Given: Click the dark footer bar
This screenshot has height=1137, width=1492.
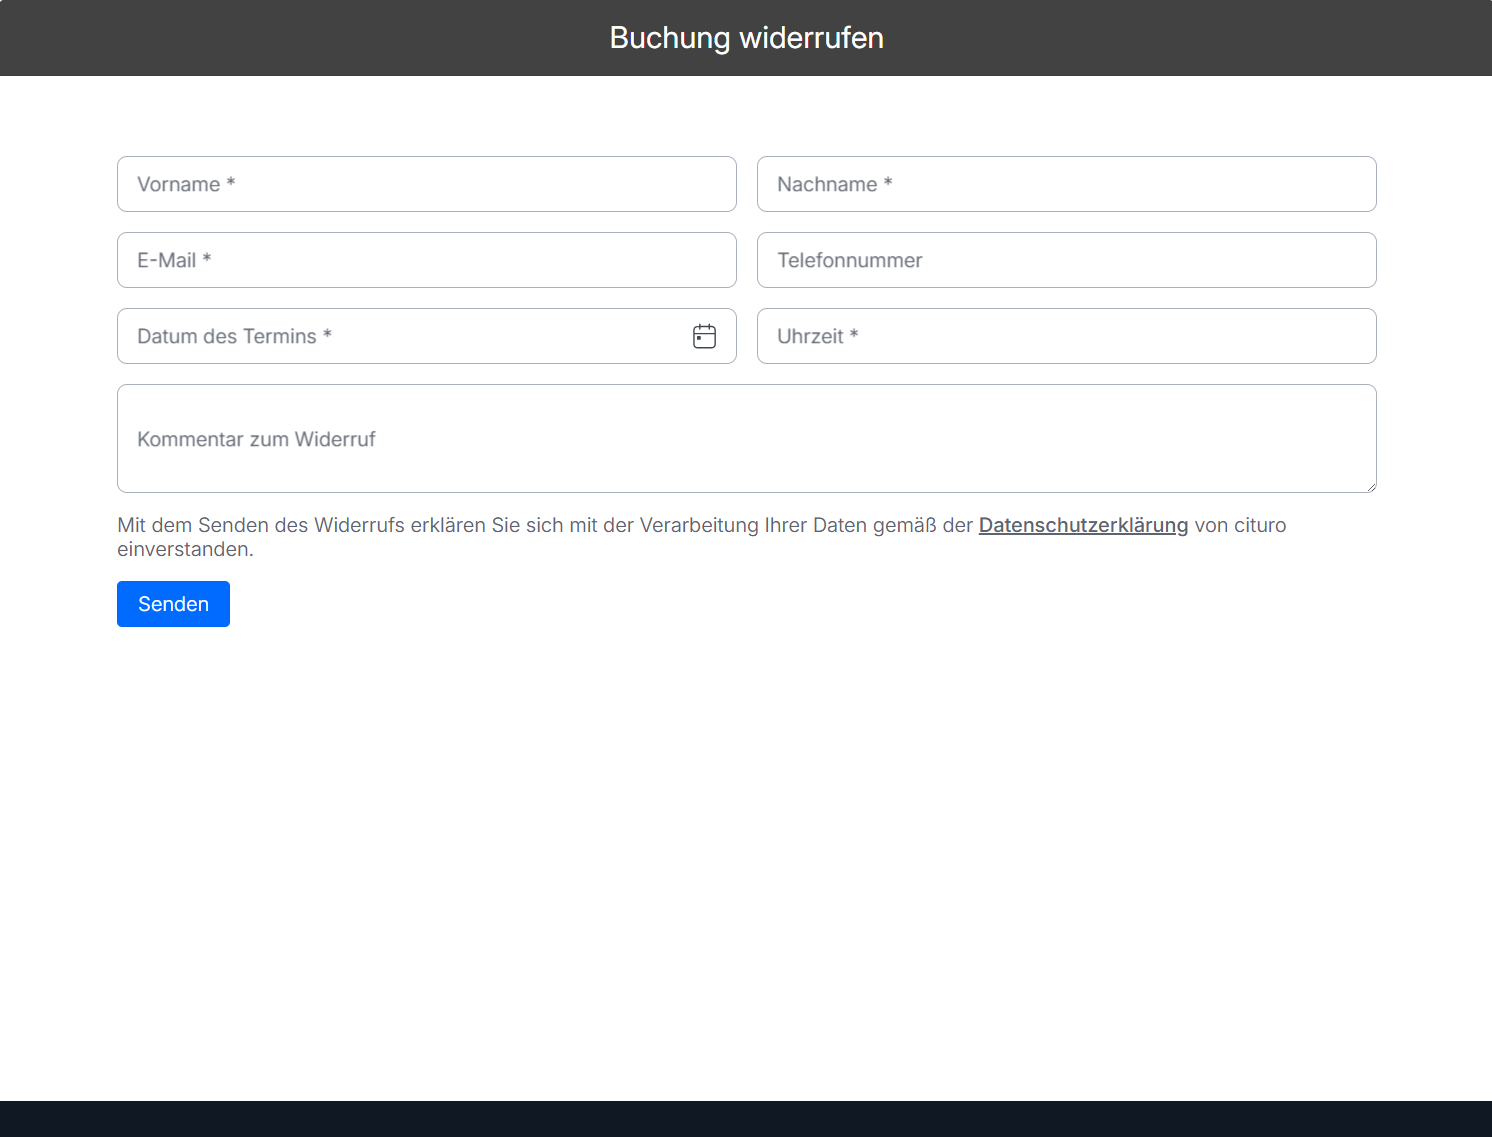Looking at the screenshot, I should pyautogui.click(x=746, y=1119).
